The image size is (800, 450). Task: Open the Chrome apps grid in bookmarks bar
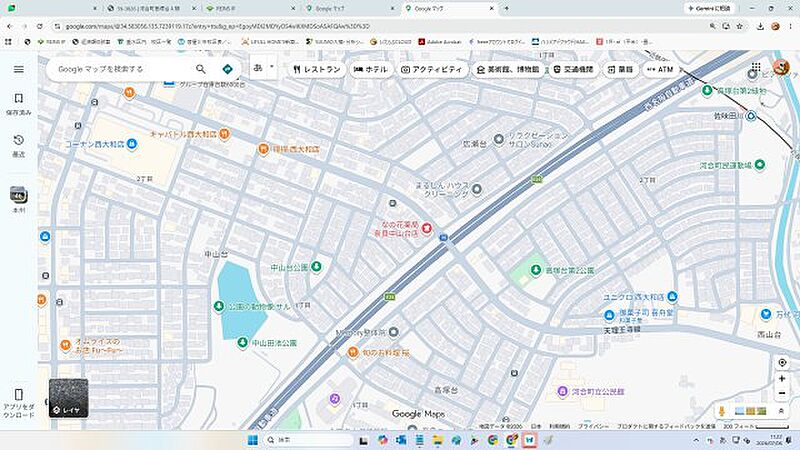[x=8, y=42]
